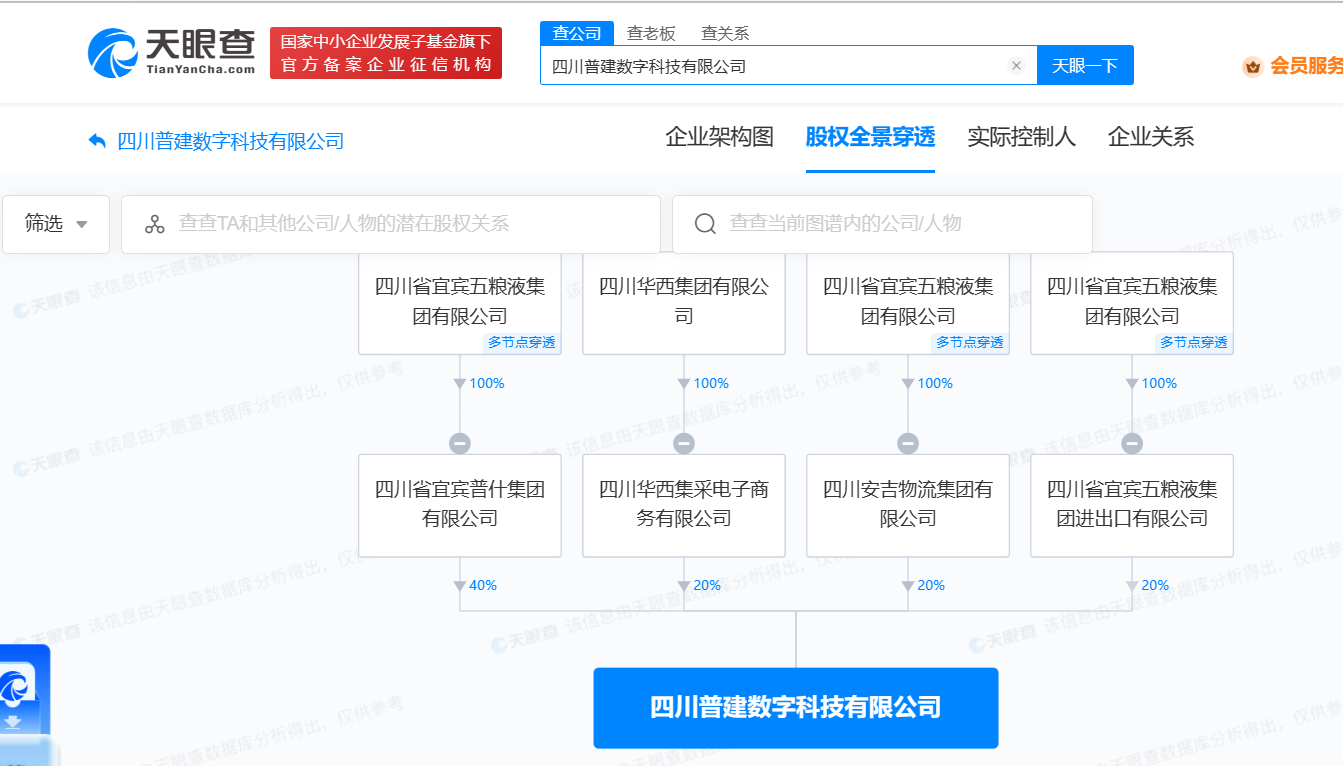Click 多节点穿透 above 四川安吉物流集团
The image size is (1343, 766).
pos(969,342)
